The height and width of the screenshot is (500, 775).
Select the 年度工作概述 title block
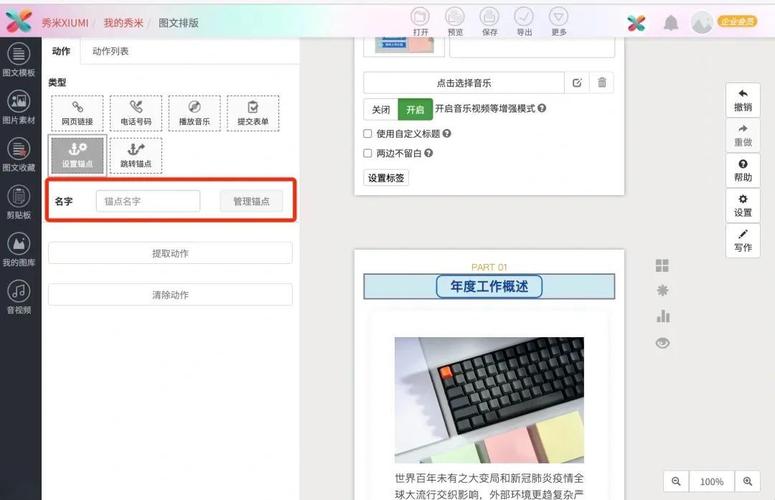(489, 287)
